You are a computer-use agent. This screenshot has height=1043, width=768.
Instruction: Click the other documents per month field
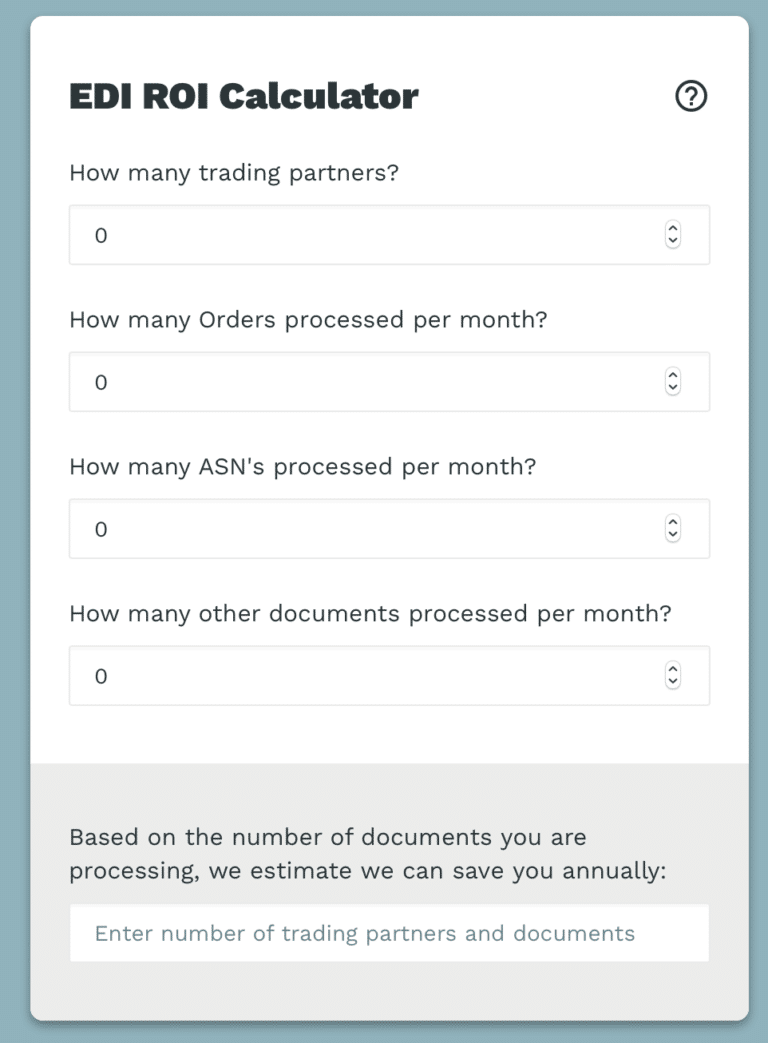(389, 676)
